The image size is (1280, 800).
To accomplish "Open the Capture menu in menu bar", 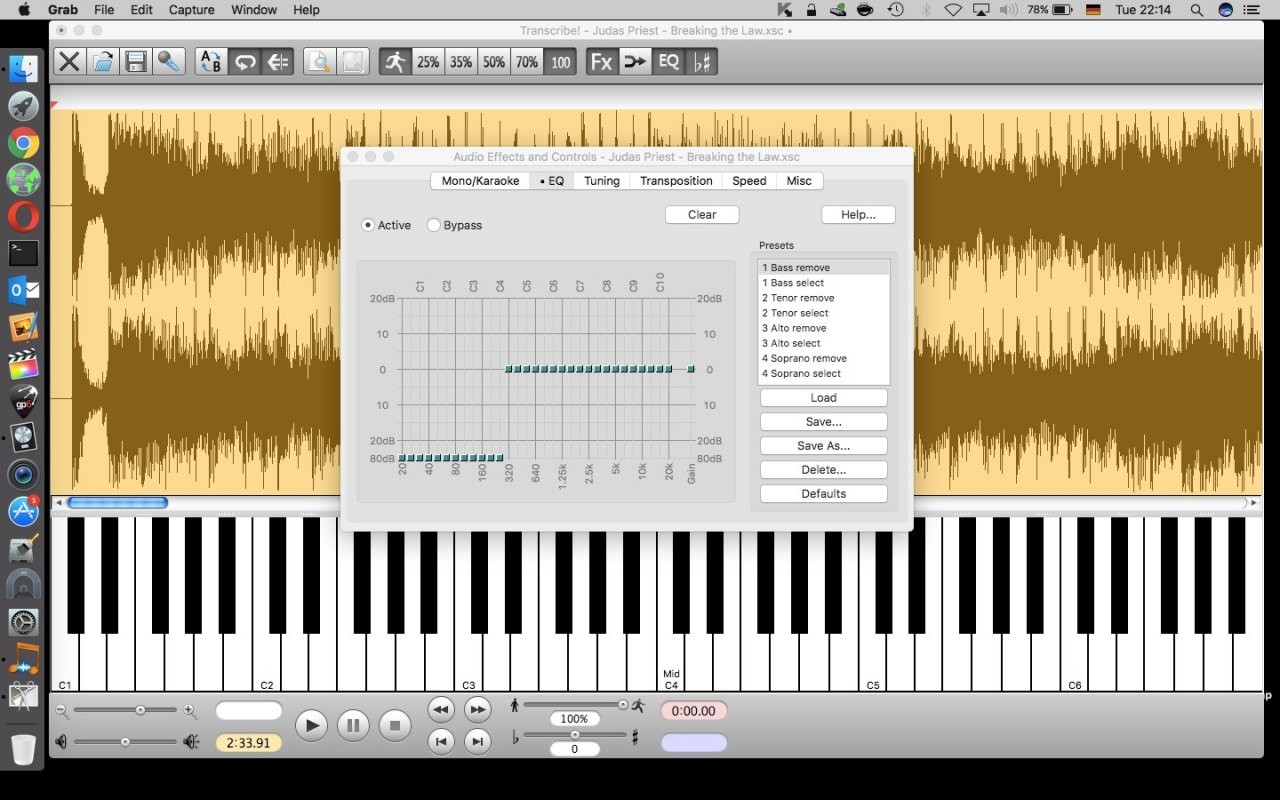I will (191, 10).
